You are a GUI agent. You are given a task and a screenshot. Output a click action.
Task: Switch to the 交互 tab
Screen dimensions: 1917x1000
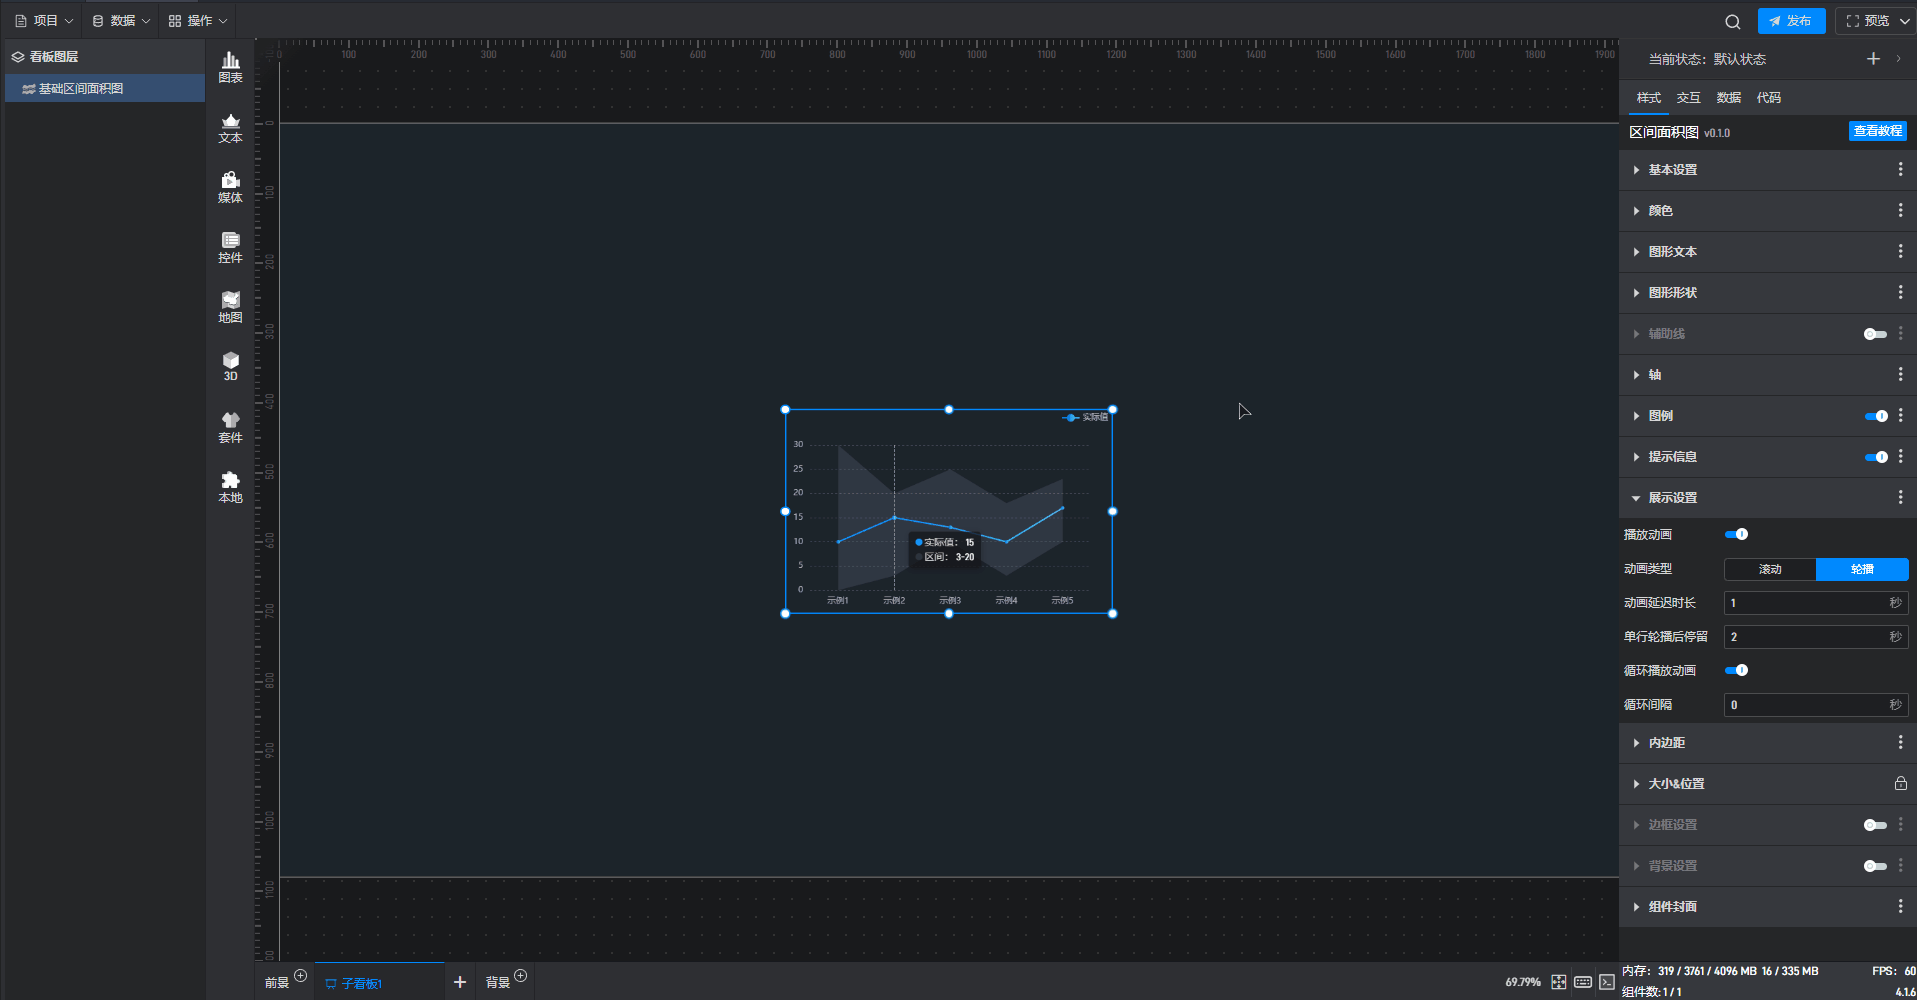pos(1688,98)
